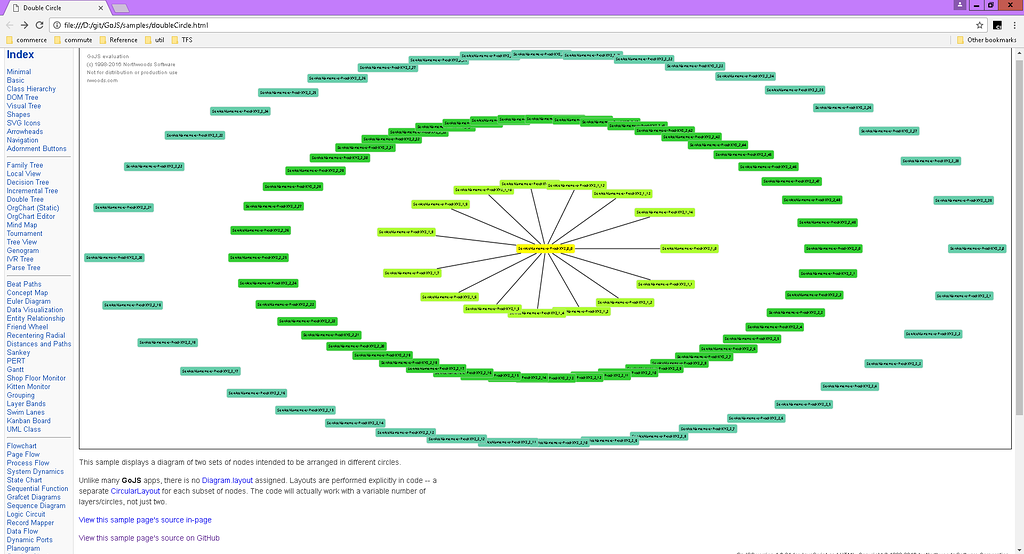Open a new tab with the new-tab button
Image resolution: width=1024 pixels, height=554 pixels.
(119, 8)
